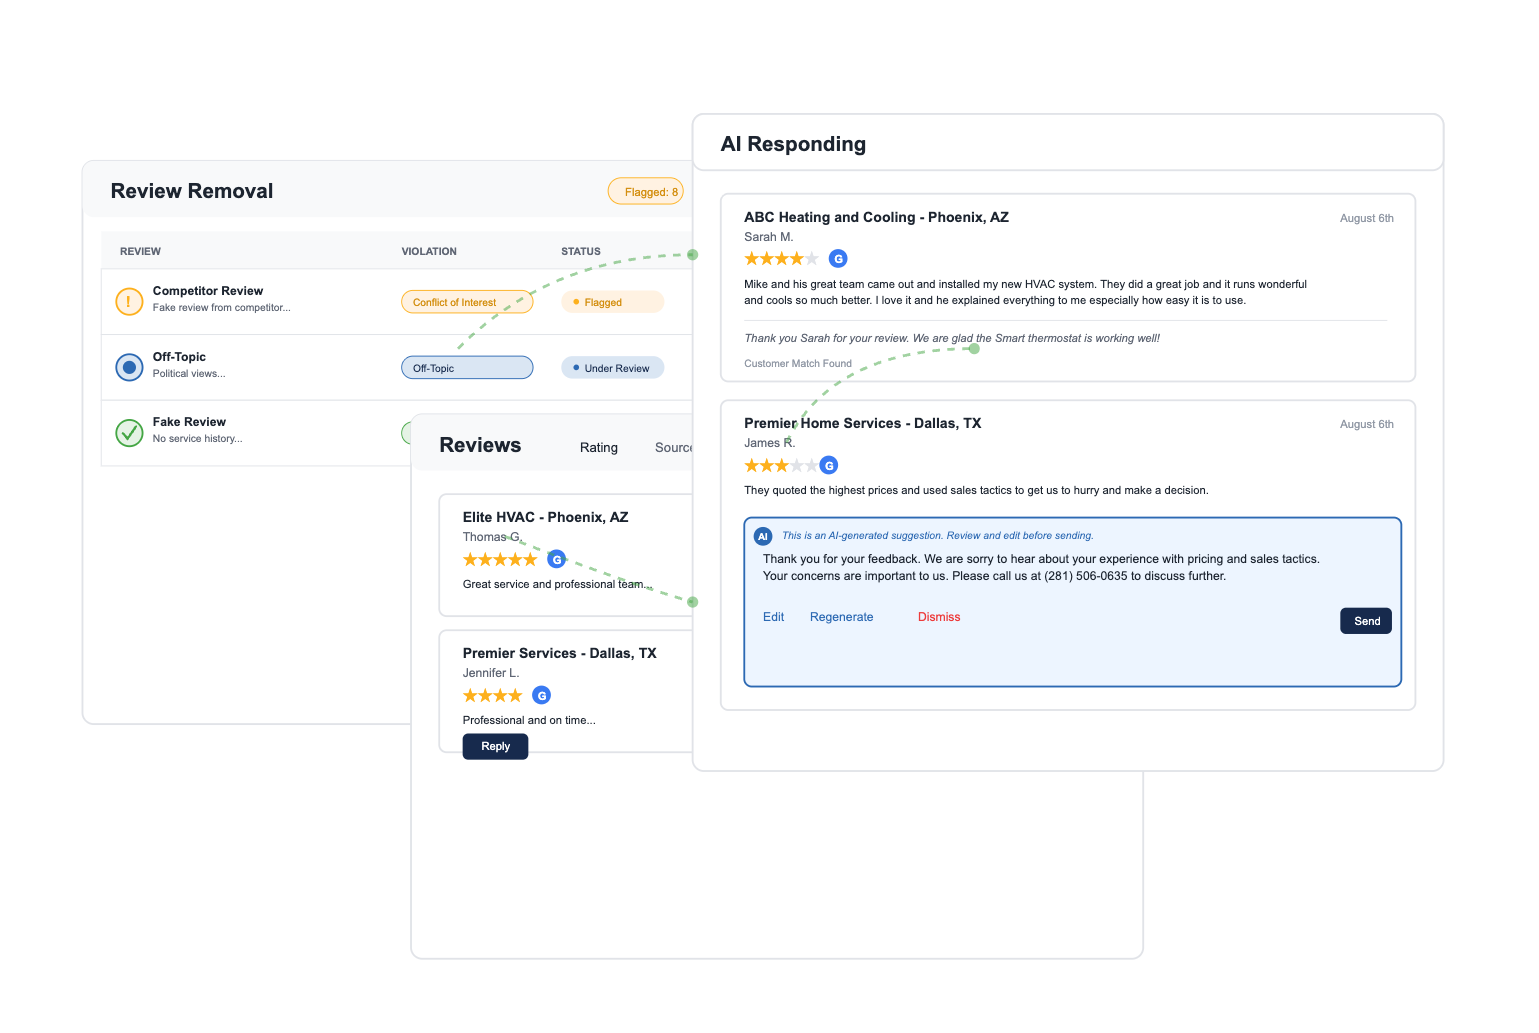
Task: Open the Source filter in Reviews
Action: pyautogui.click(x=673, y=448)
